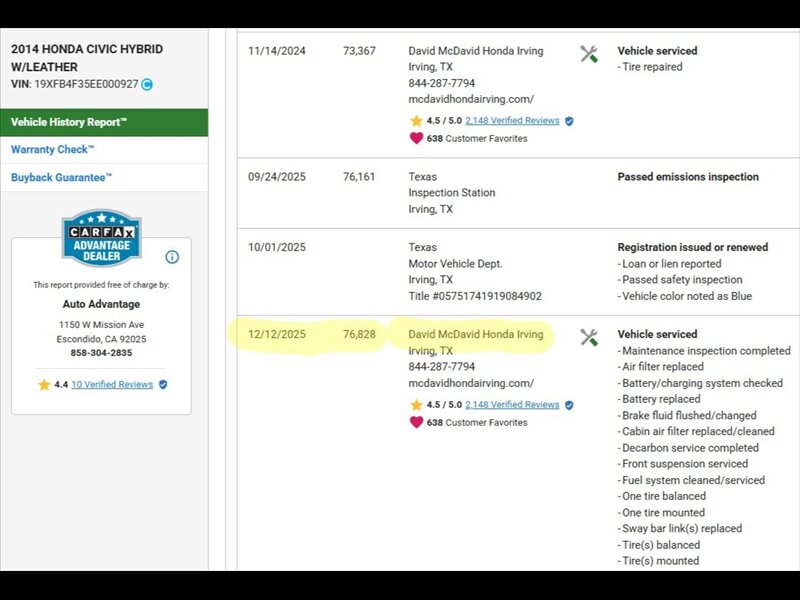800x600 pixels.
Task: Click the blue CARFAX icon beside the VIN
Action: (x=147, y=85)
